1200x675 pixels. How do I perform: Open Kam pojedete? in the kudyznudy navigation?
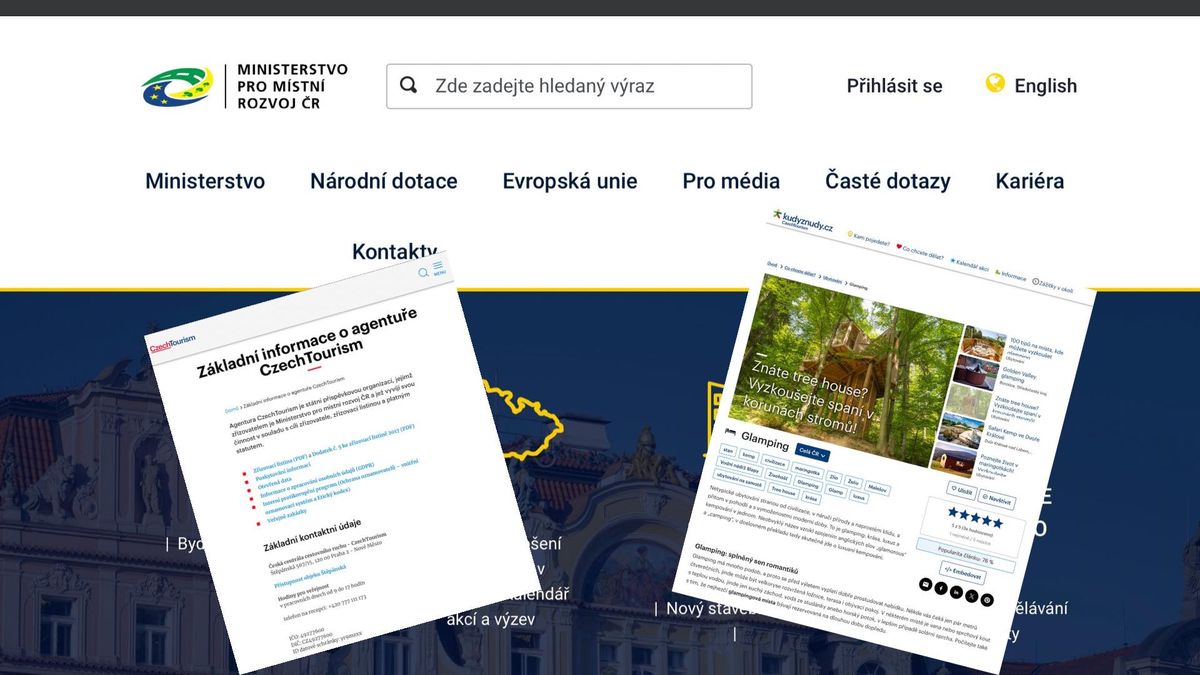tap(870, 238)
